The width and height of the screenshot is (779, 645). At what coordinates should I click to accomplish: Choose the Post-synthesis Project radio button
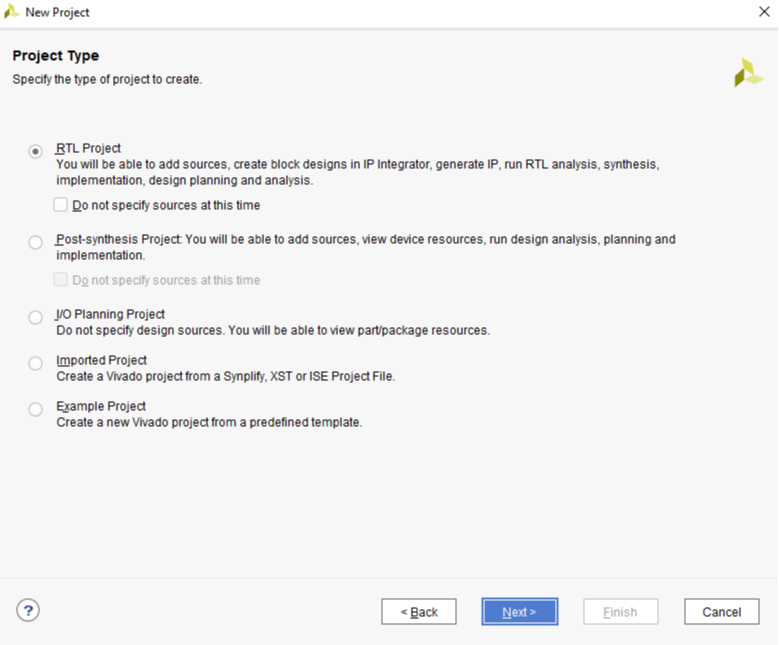tap(36, 242)
